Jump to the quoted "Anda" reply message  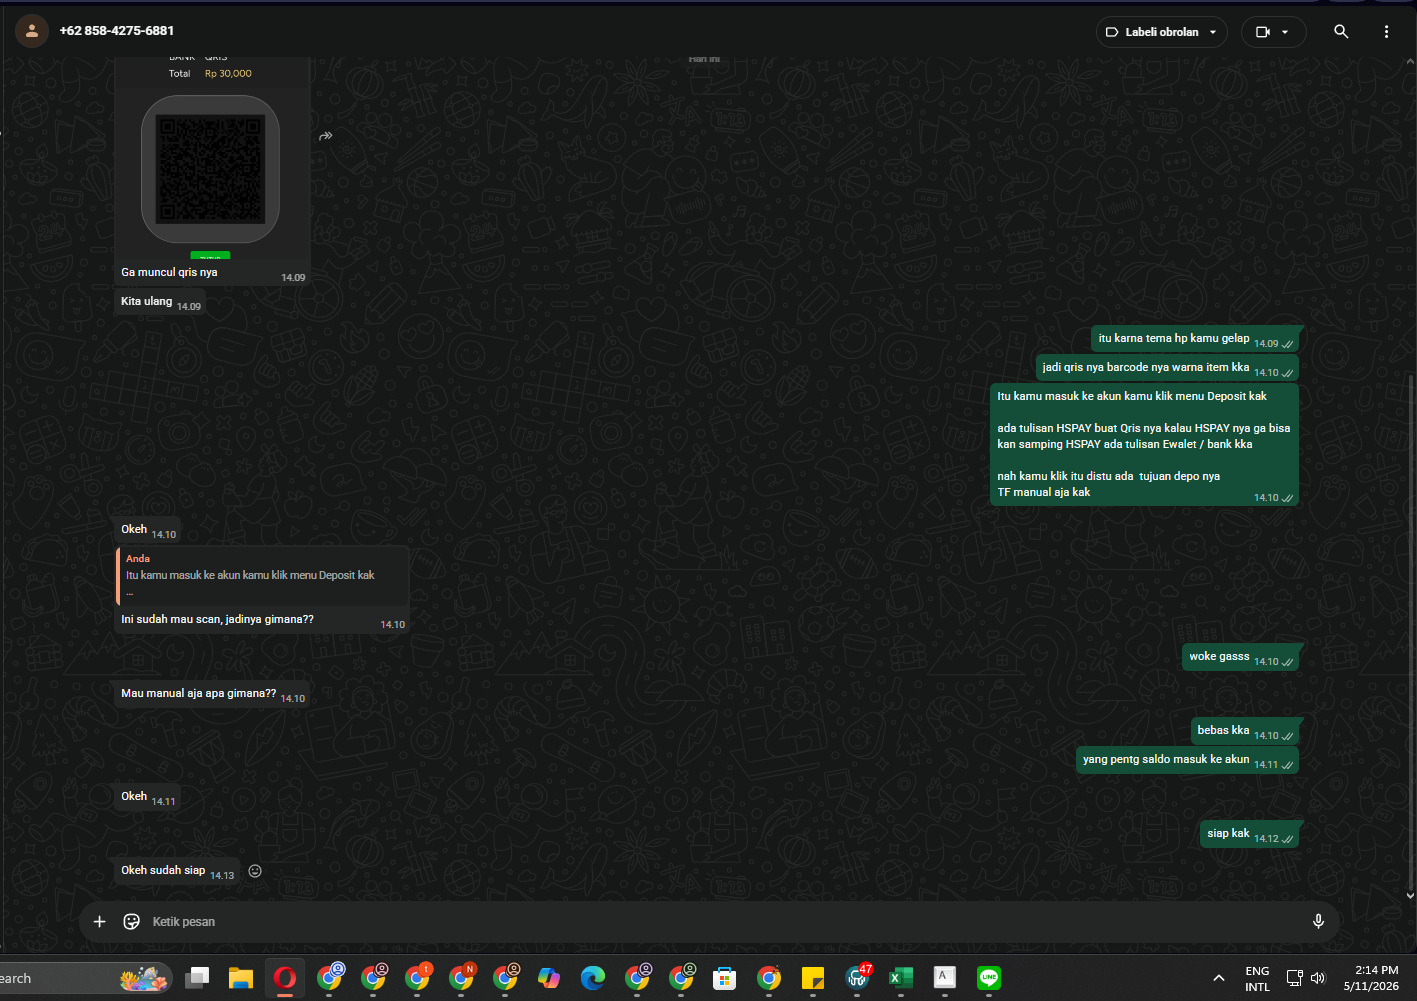(x=262, y=576)
